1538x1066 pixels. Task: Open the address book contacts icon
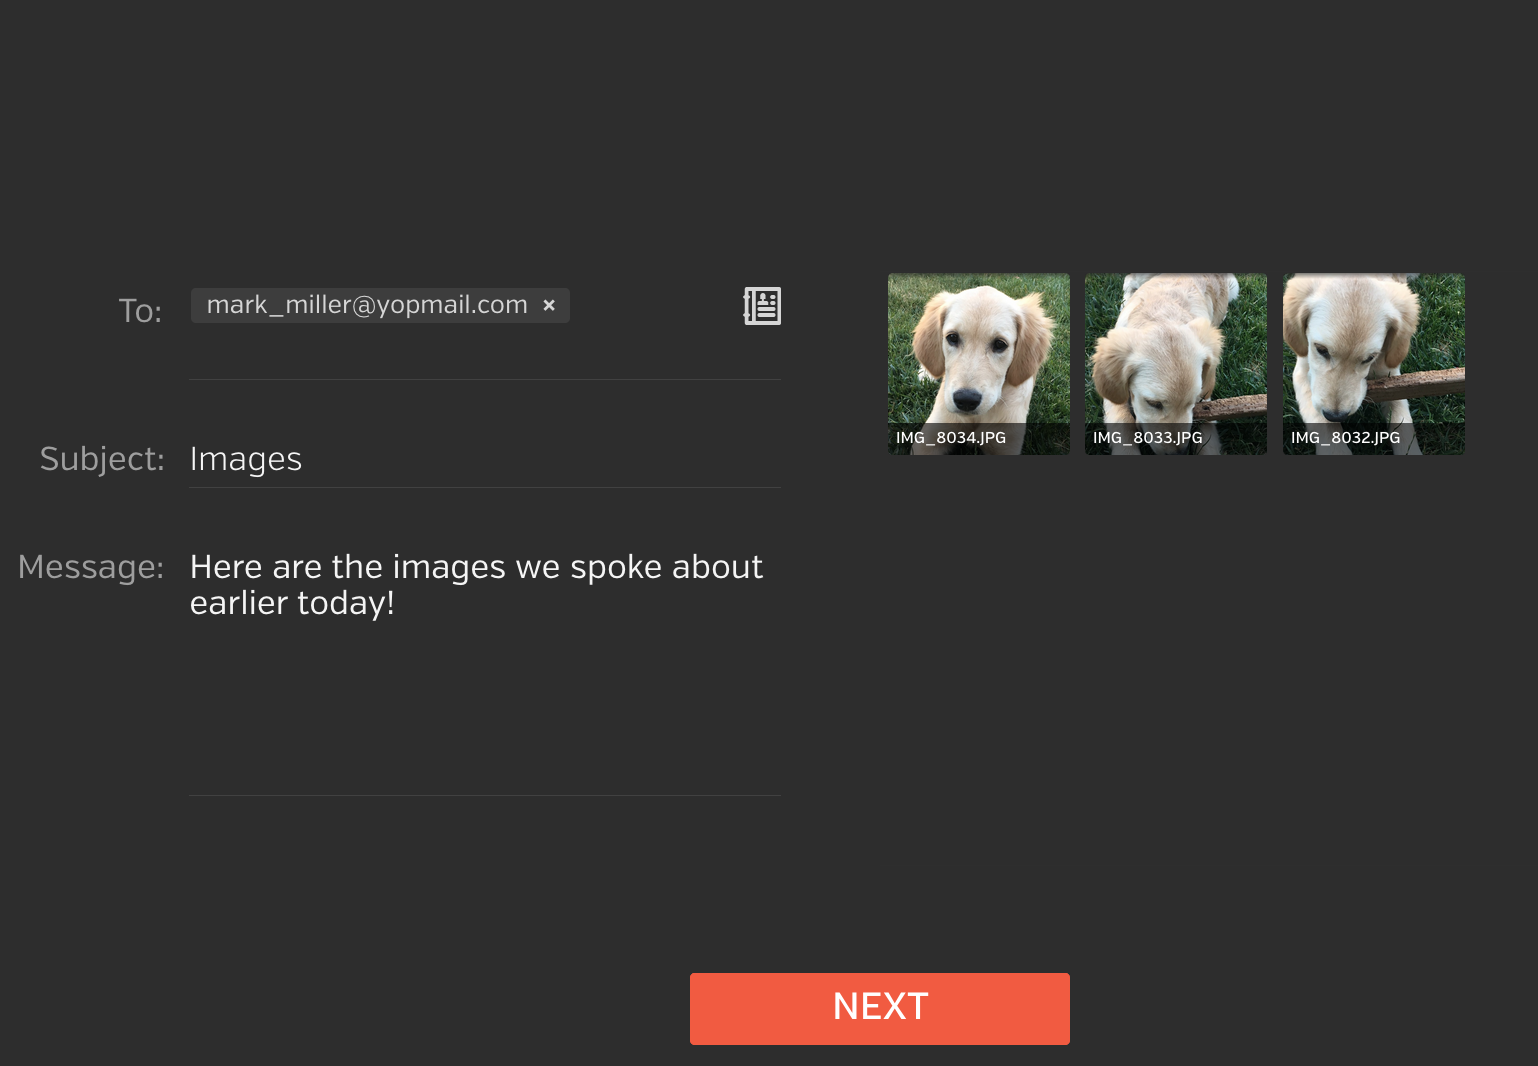click(762, 306)
